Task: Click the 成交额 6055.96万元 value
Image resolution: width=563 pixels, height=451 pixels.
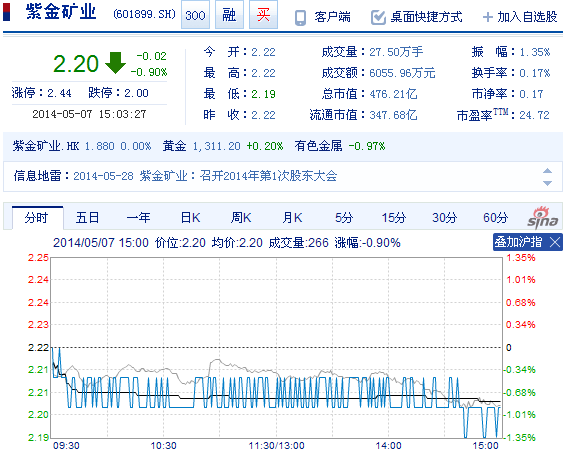Action: [x=402, y=73]
